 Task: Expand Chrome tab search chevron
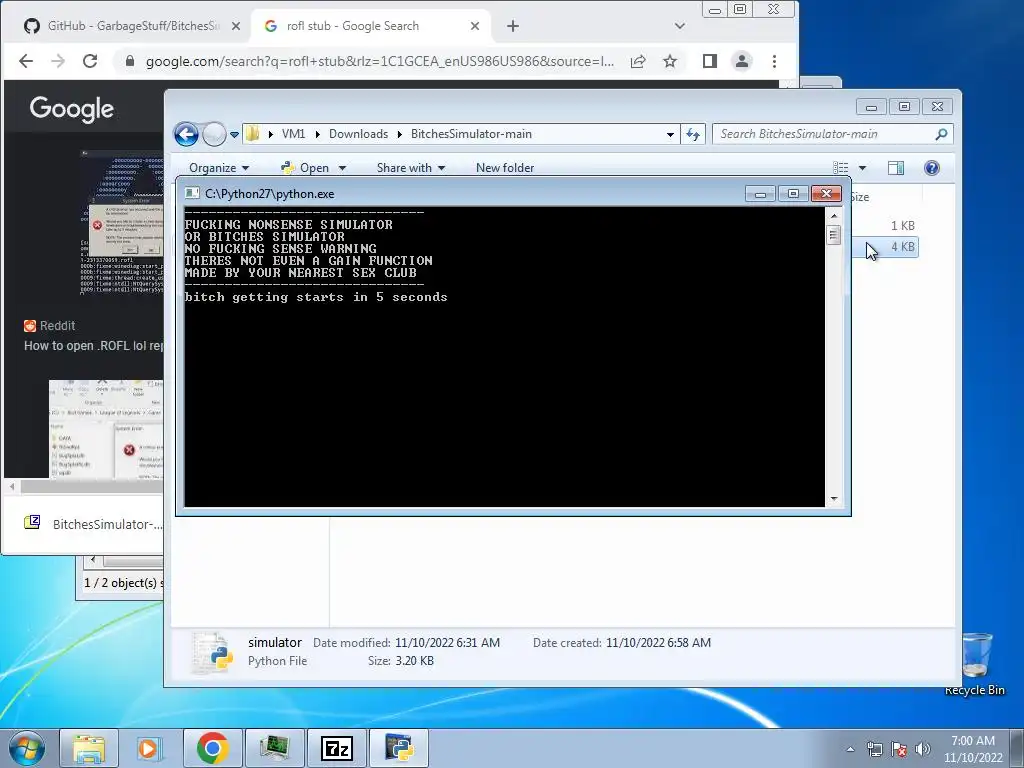[x=680, y=26]
